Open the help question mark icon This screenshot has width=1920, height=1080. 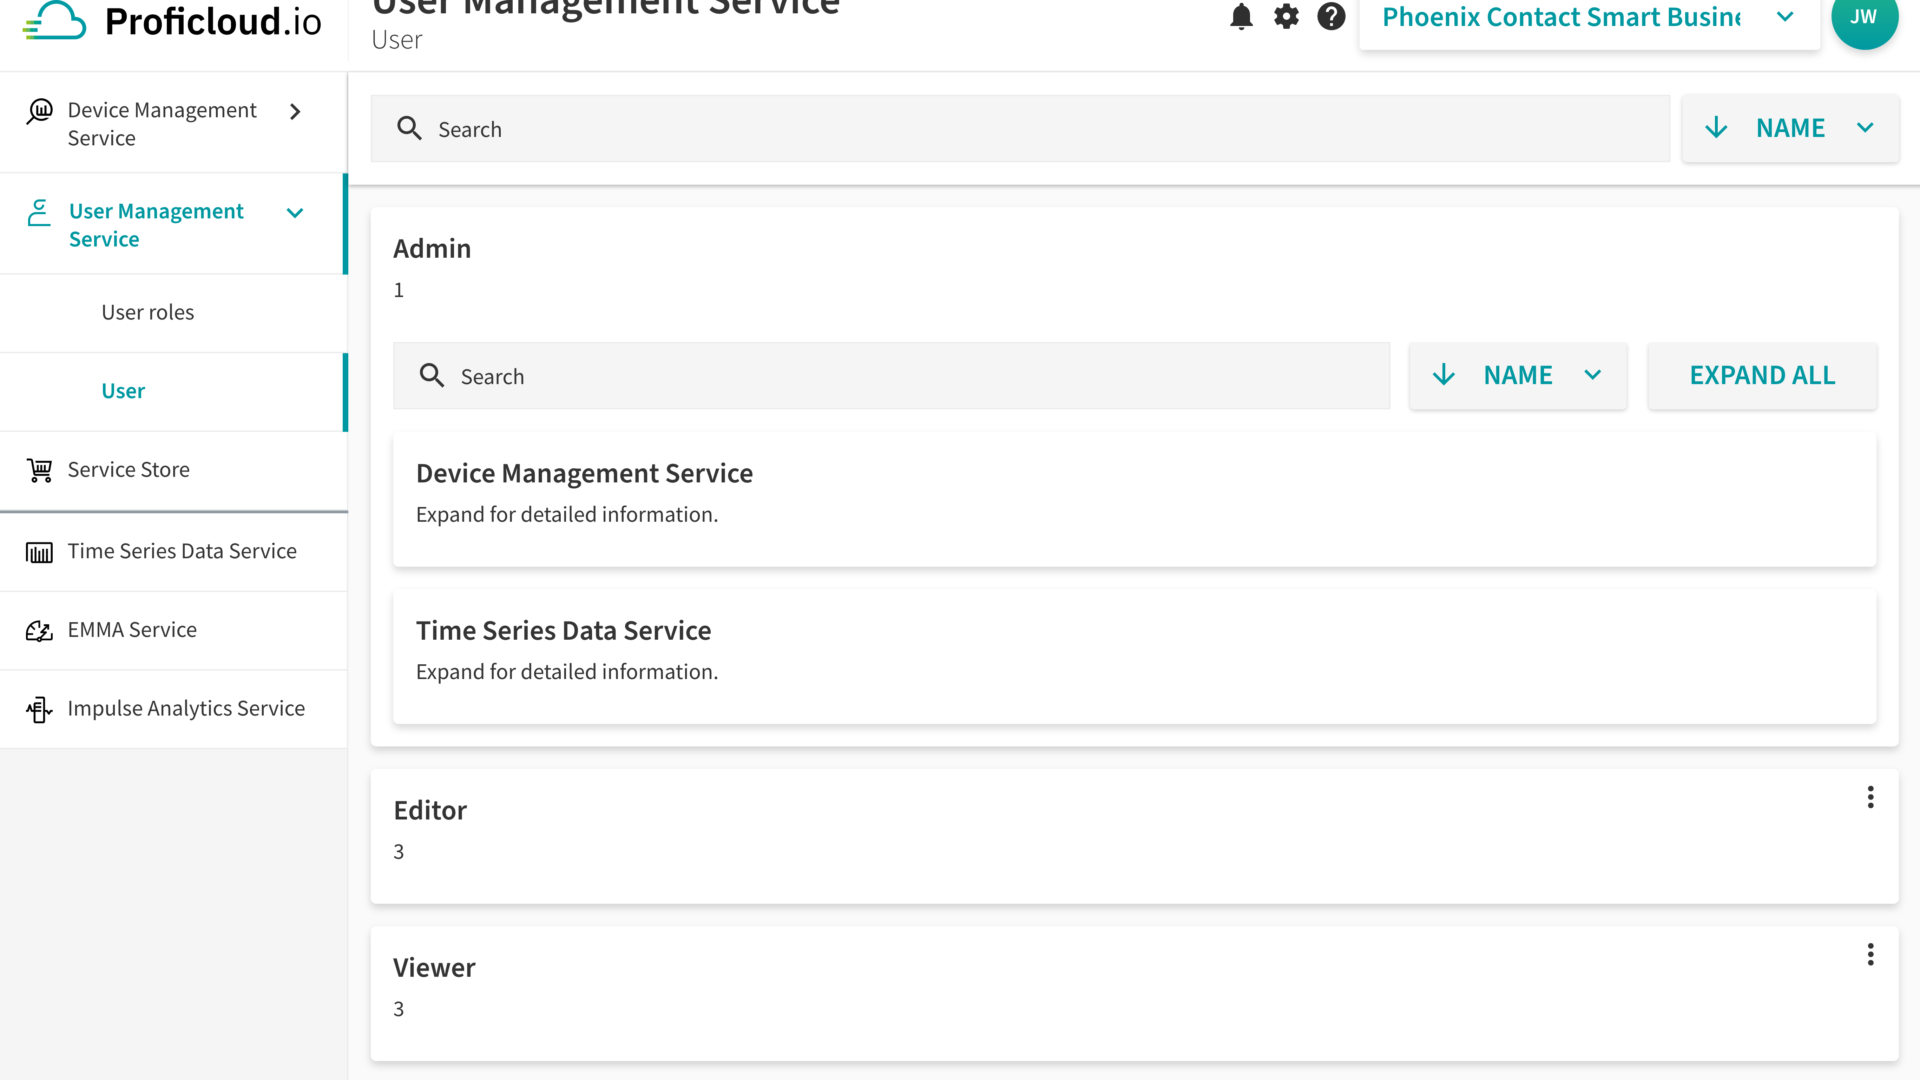(1331, 17)
